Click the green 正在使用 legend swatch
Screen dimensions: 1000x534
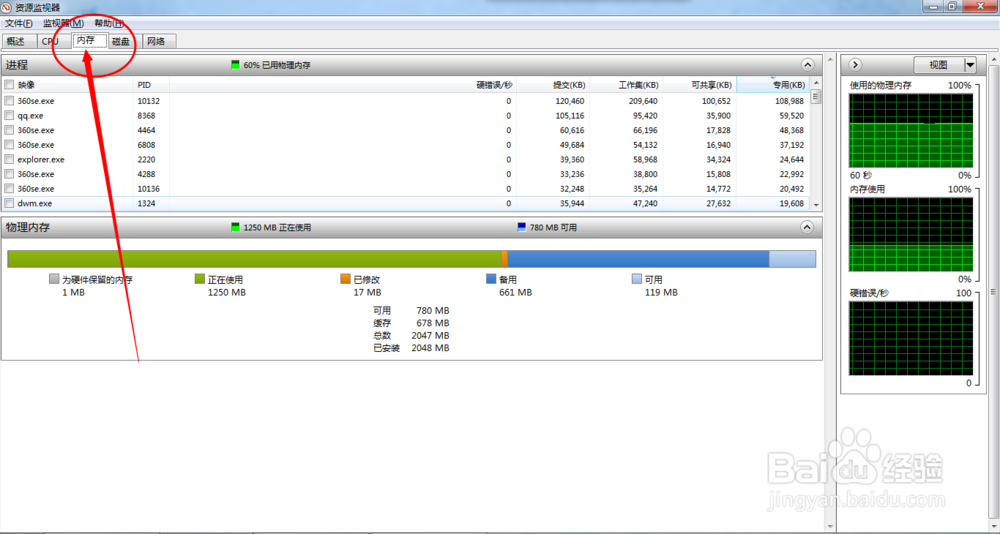click(200, 279)
